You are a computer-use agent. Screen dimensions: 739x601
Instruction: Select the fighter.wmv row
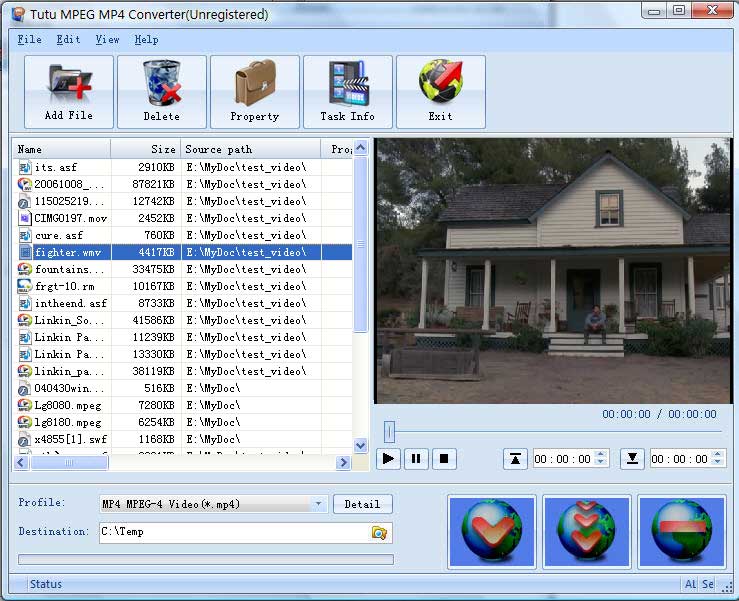coord(183,252)
